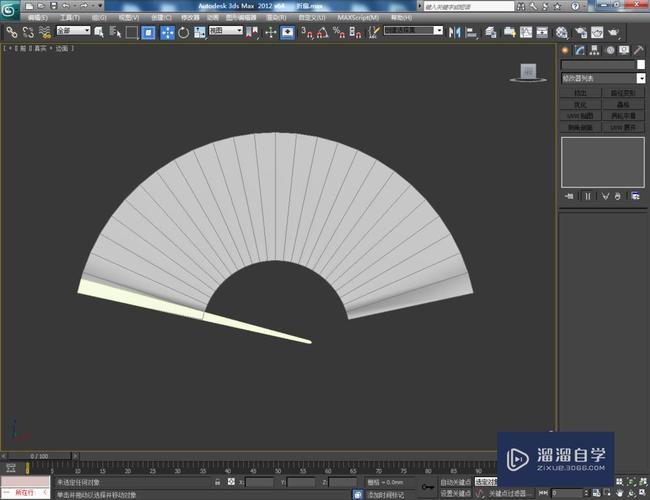650x500 pixels.
Task: Activate the Select Object arrow tool
Action: pos(99,32)
